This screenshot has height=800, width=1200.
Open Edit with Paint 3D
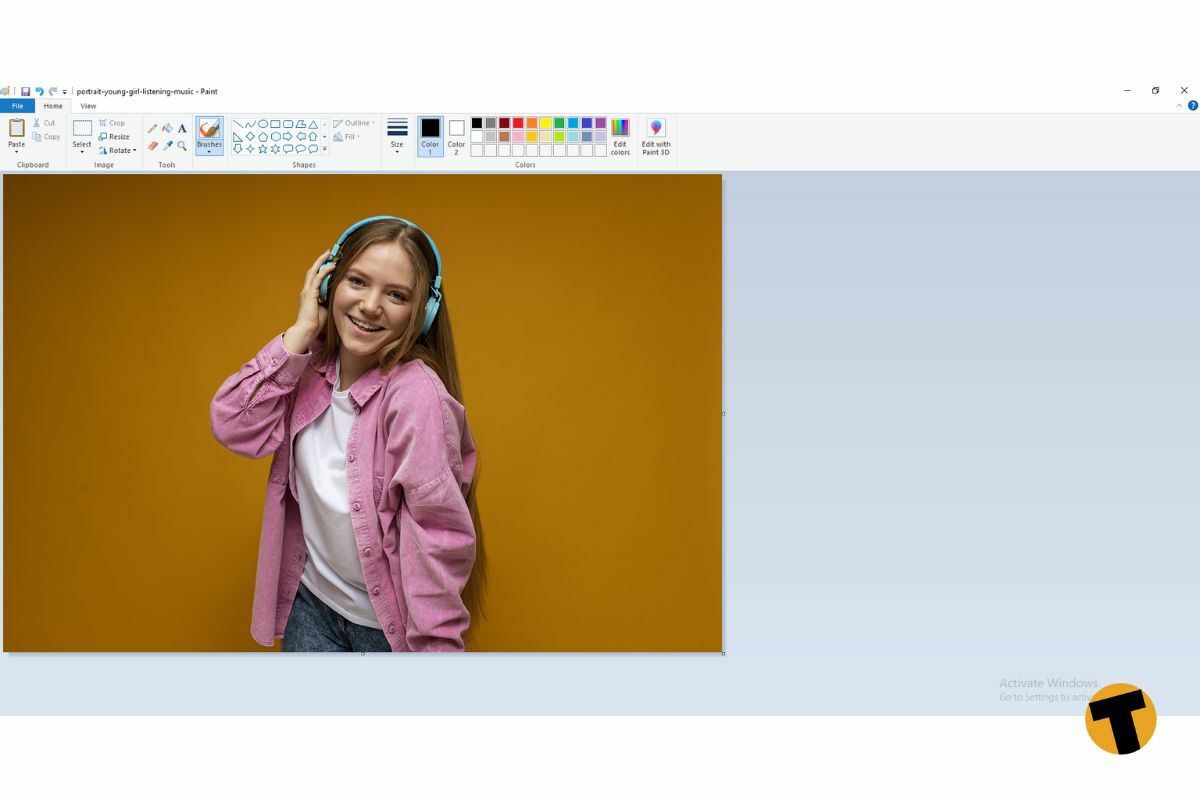click(656, 136)
